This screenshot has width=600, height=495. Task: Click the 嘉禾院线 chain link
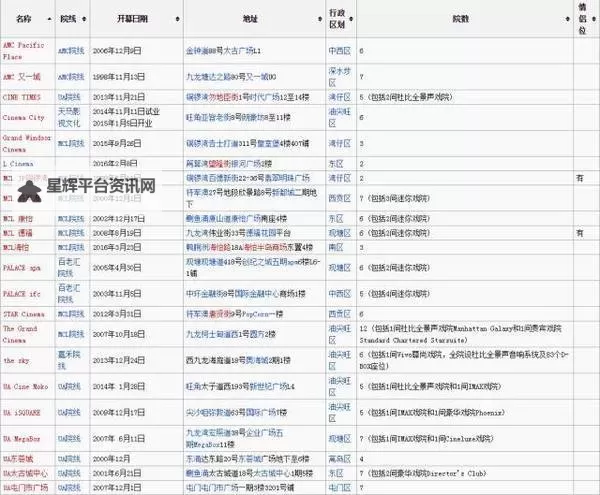[69, 360]
